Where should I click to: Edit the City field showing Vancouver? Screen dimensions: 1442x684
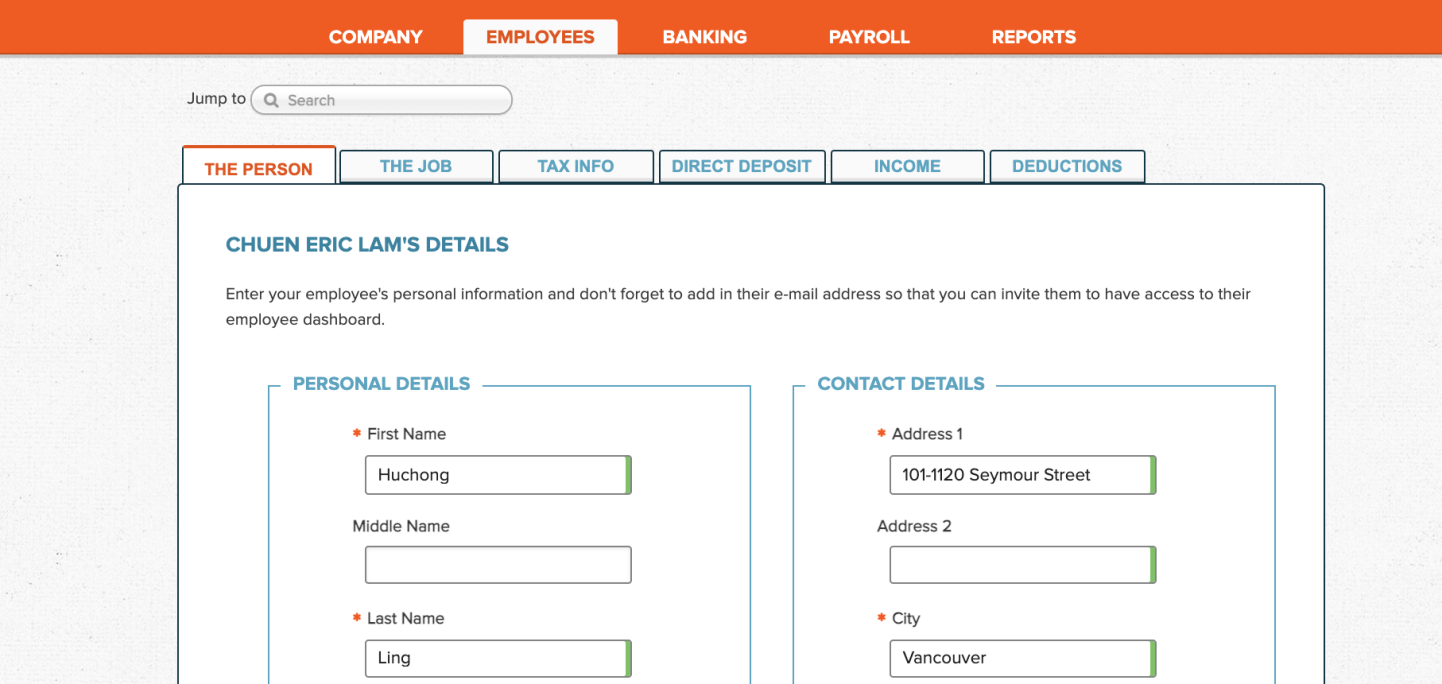(x=1020, y=658)
